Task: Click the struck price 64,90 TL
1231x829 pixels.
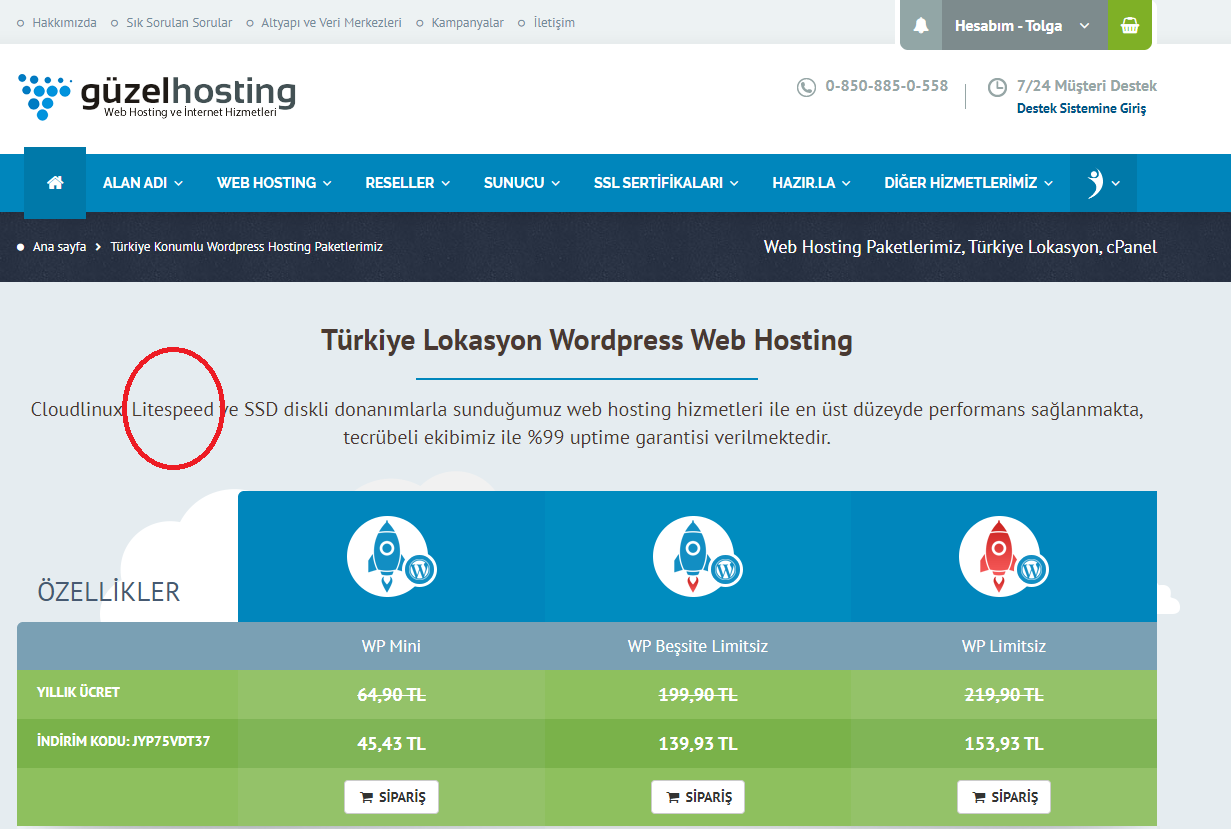Action: [392, 695]
